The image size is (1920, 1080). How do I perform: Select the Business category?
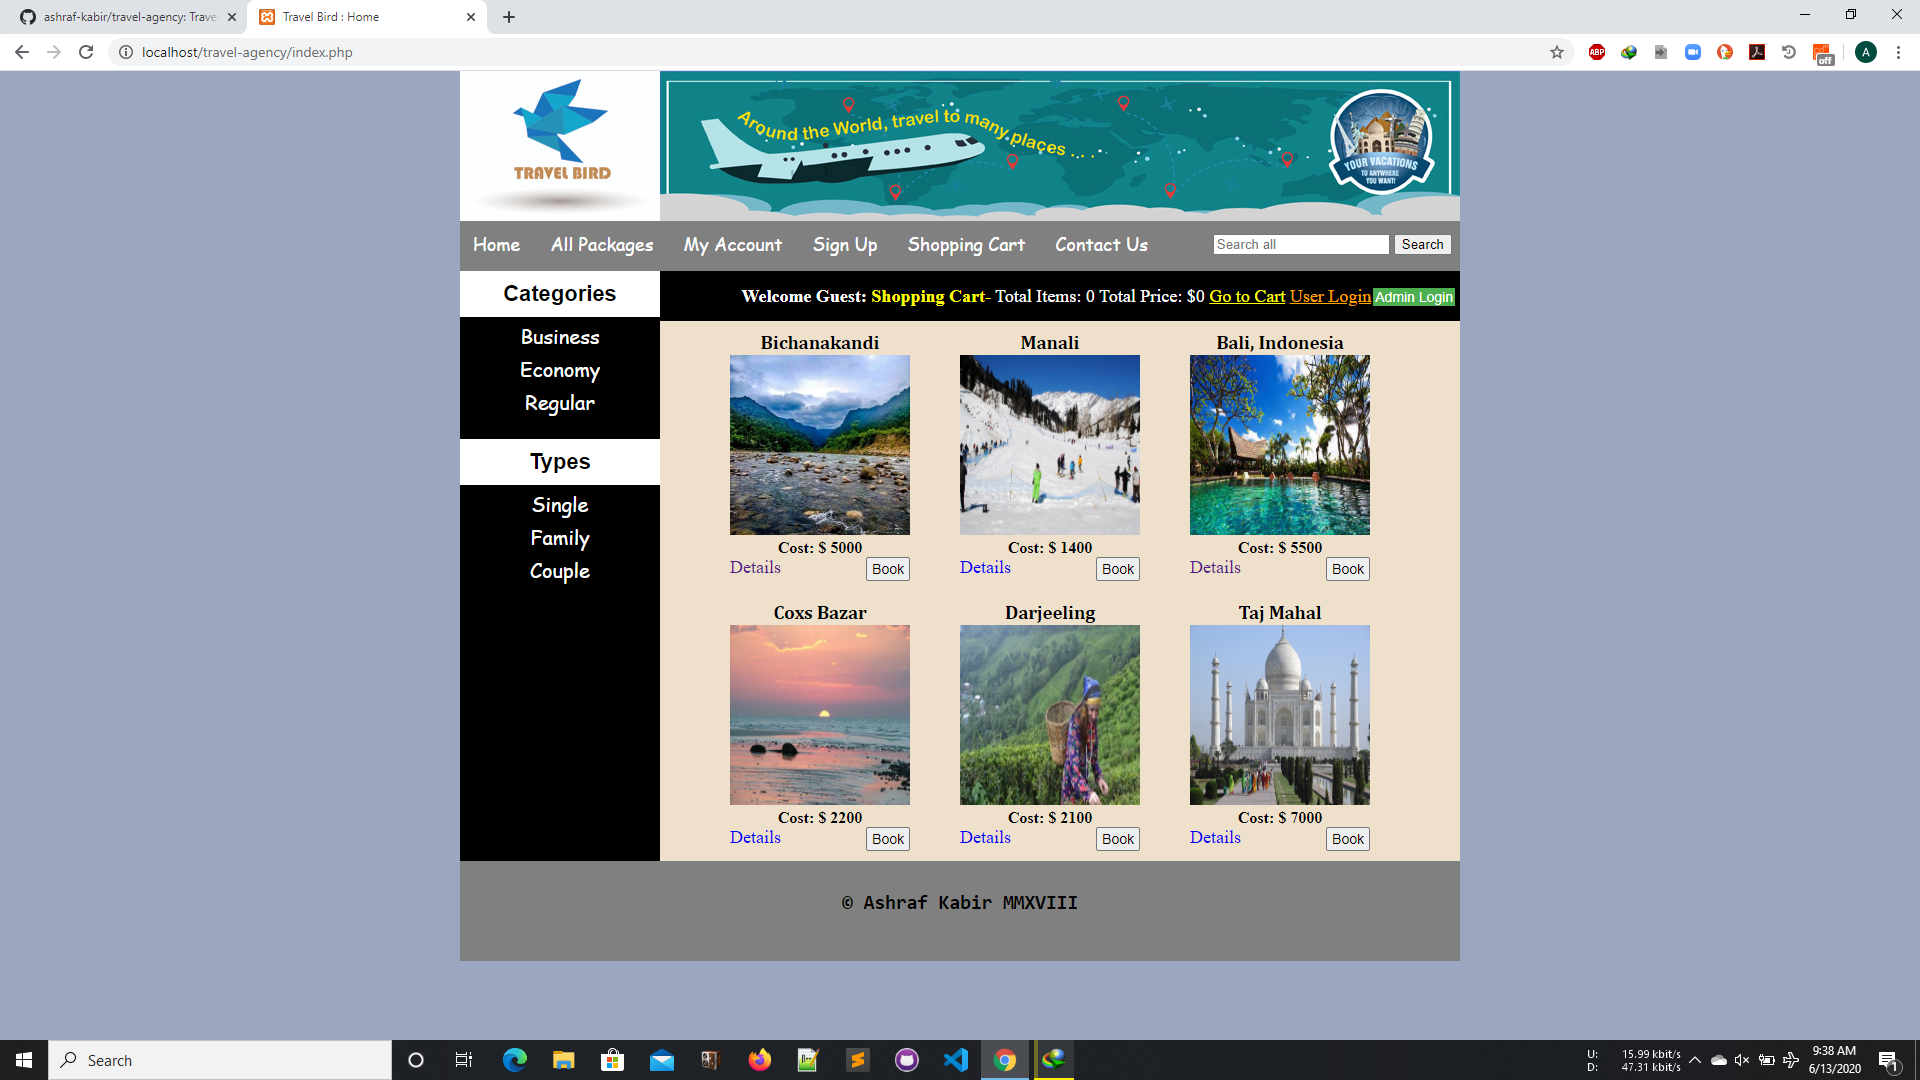click(x=560, y=338)
